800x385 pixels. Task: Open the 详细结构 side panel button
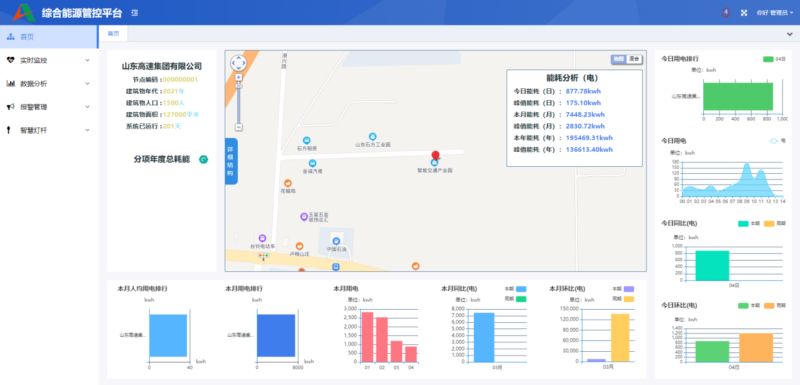tap(231, 161)
